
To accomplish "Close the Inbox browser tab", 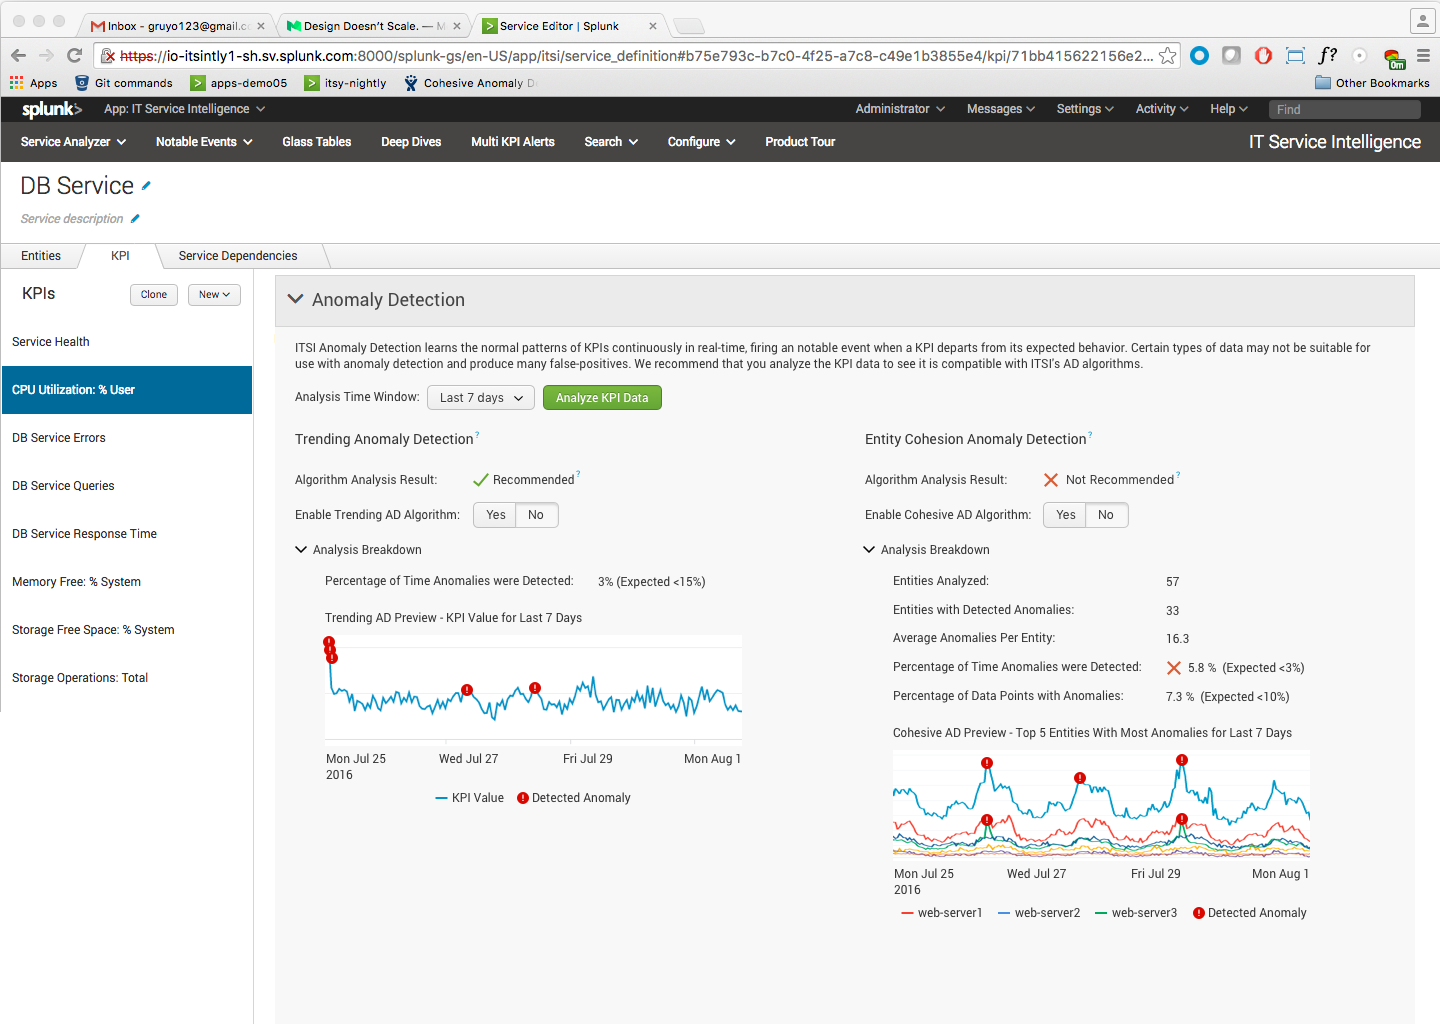I will 261,26.
